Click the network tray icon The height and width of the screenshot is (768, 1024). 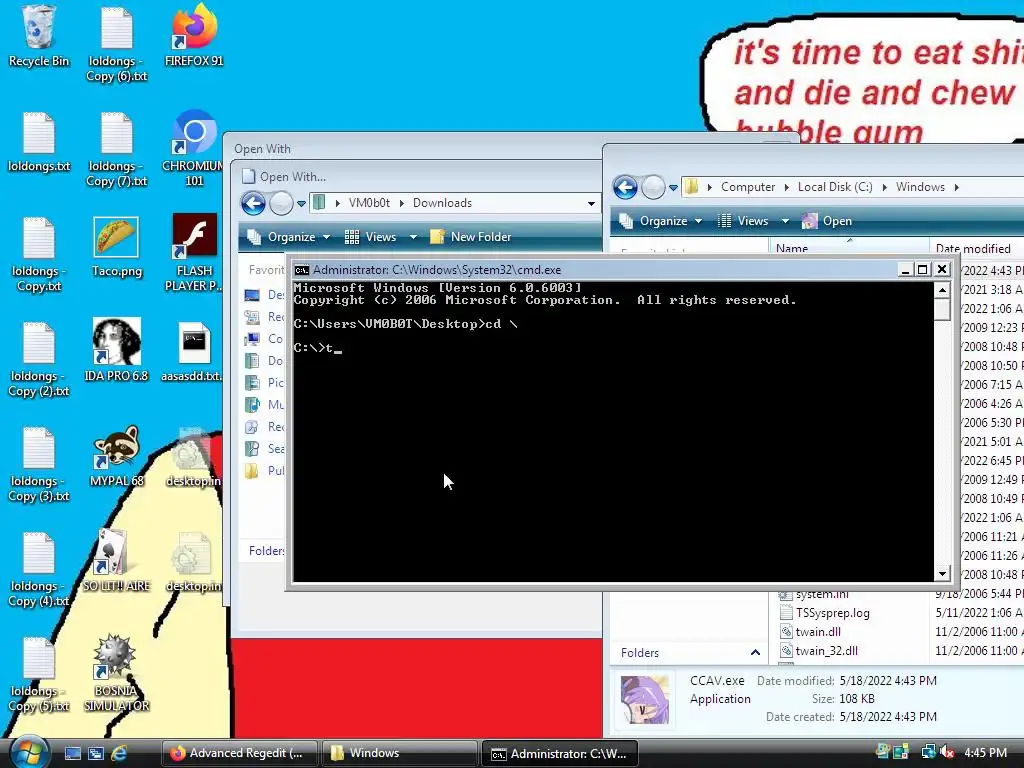tap(928, 752)
